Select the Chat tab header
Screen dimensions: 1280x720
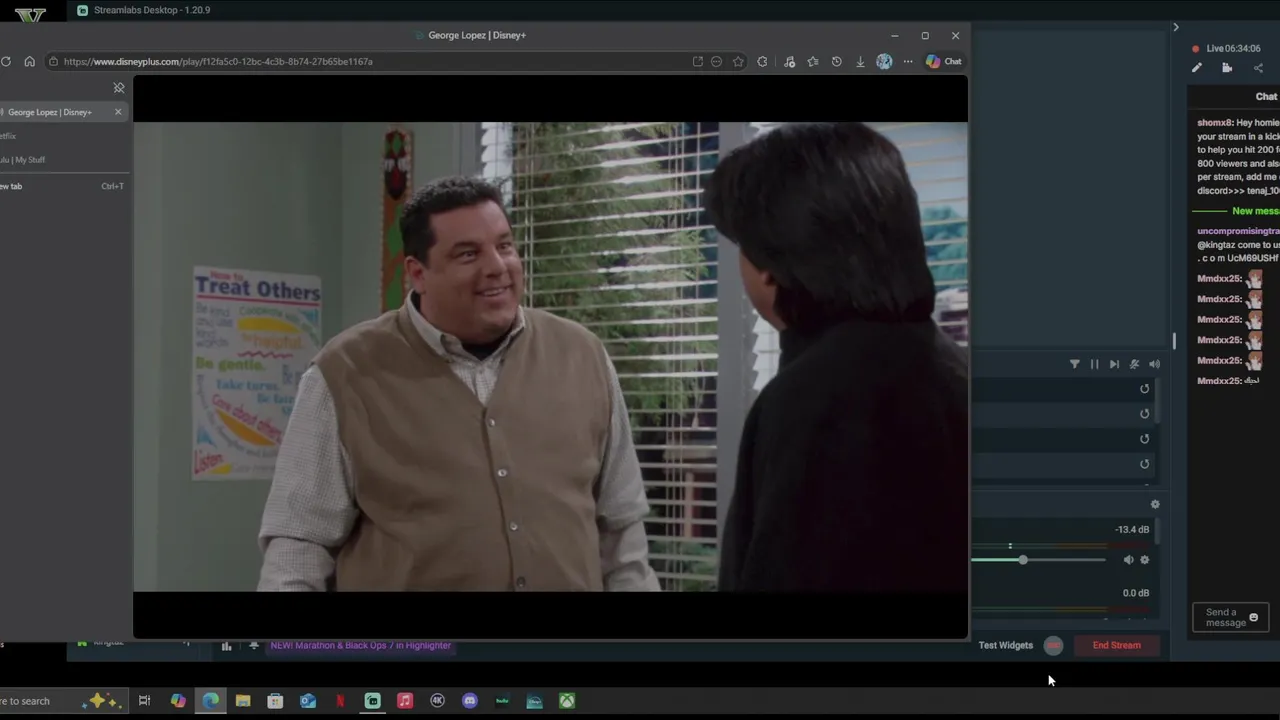click(1266, 97)
